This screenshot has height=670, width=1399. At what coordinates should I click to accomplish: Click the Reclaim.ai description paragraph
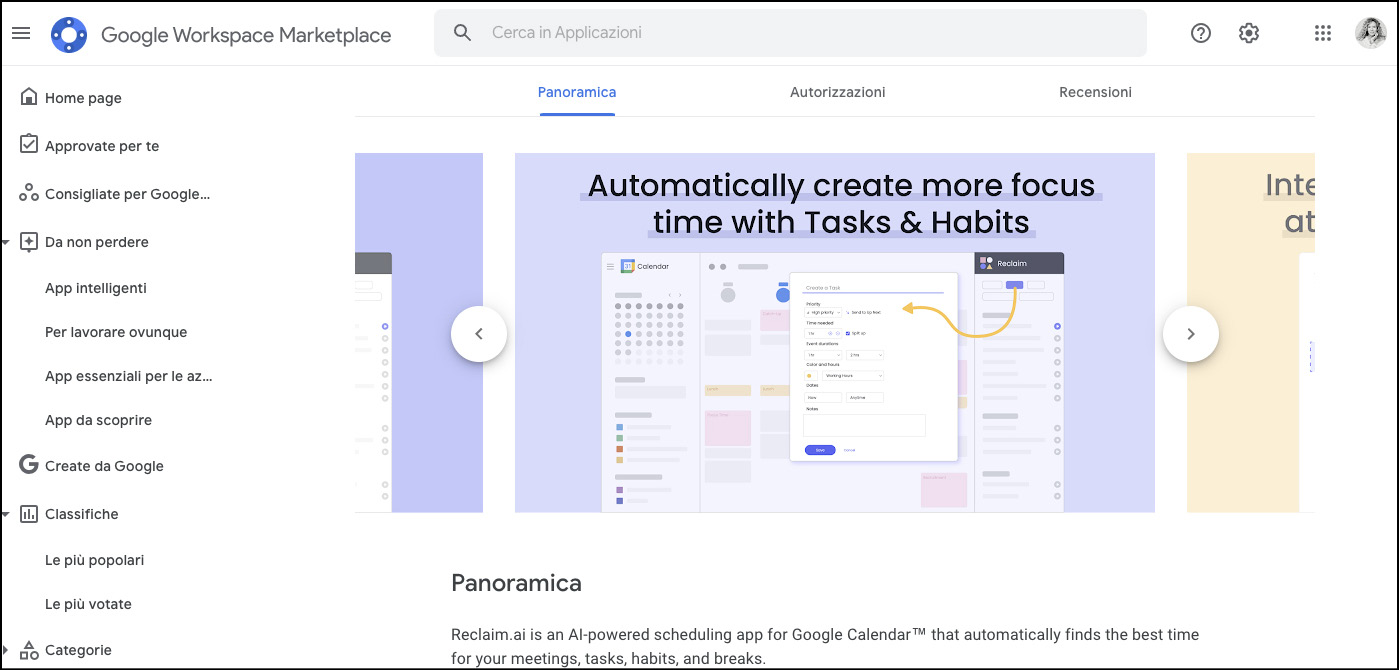coord(825,646)
